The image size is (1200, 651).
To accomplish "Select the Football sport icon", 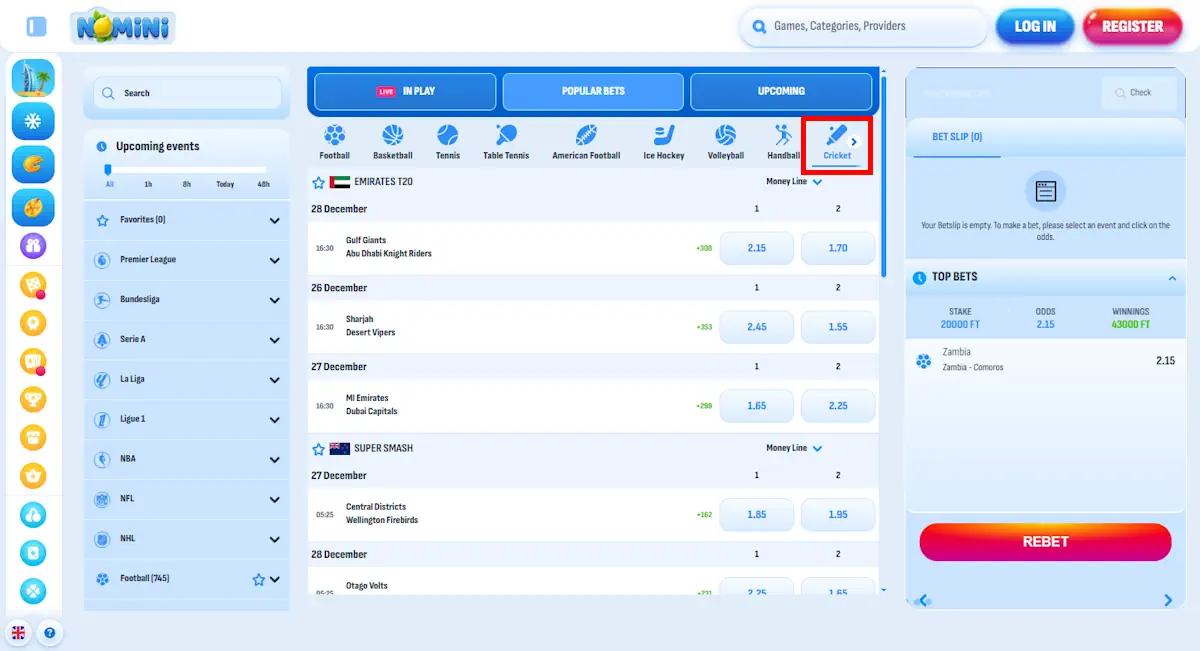I will pos(335,141).
